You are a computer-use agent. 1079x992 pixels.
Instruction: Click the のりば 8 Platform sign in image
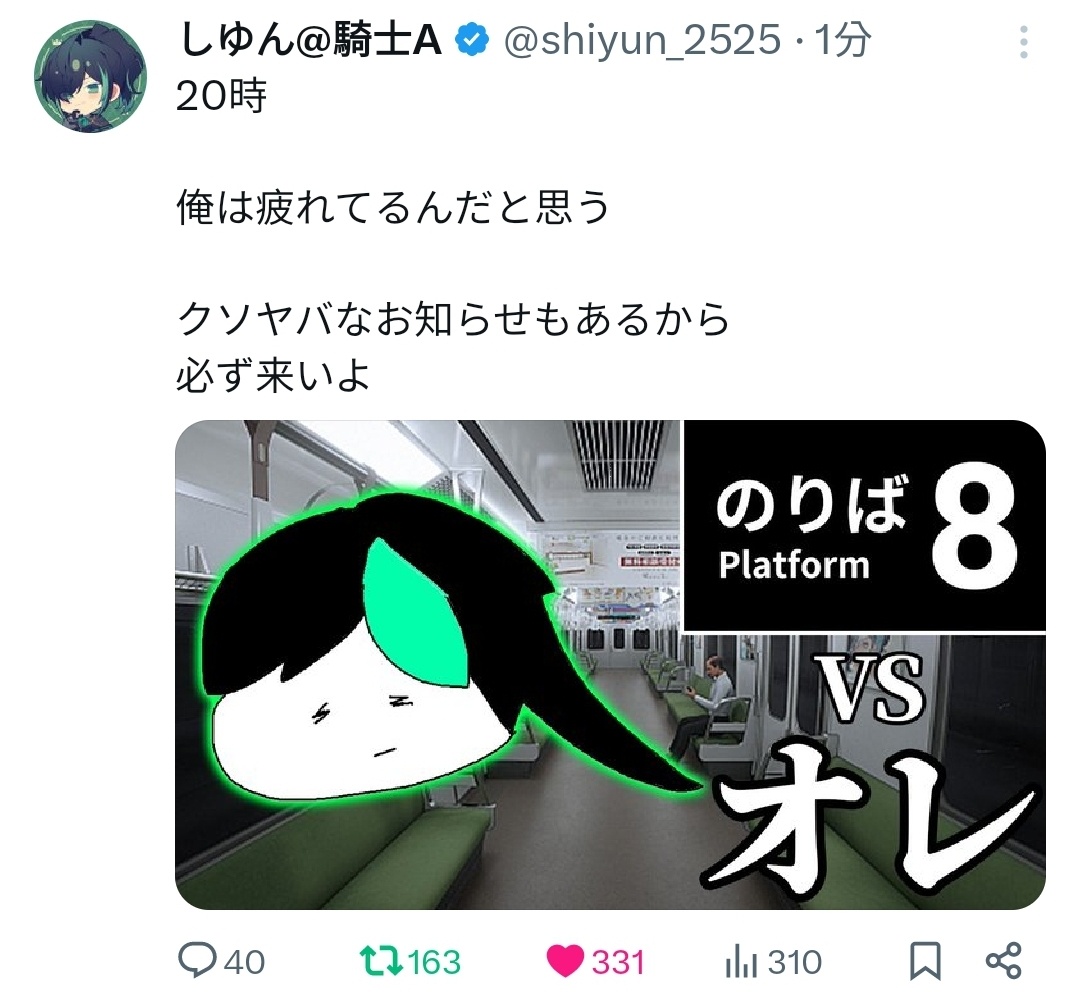pos(864,526)
